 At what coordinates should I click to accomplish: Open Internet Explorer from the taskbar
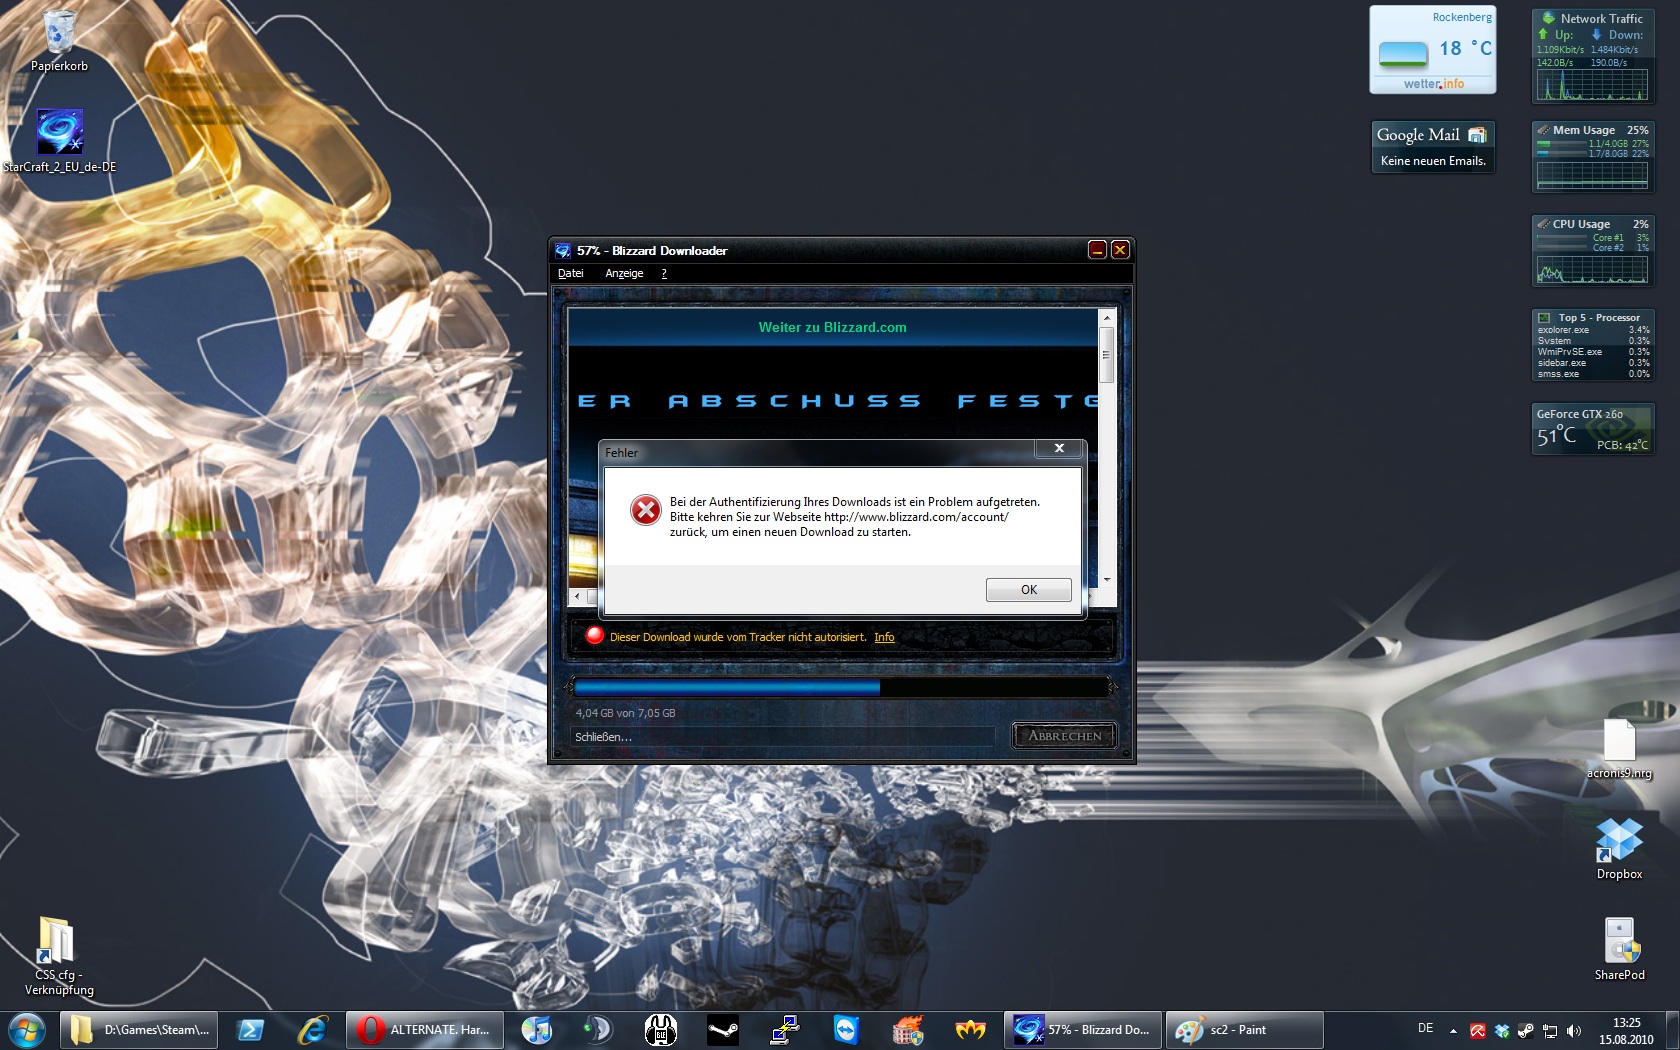pos(312,1030)
